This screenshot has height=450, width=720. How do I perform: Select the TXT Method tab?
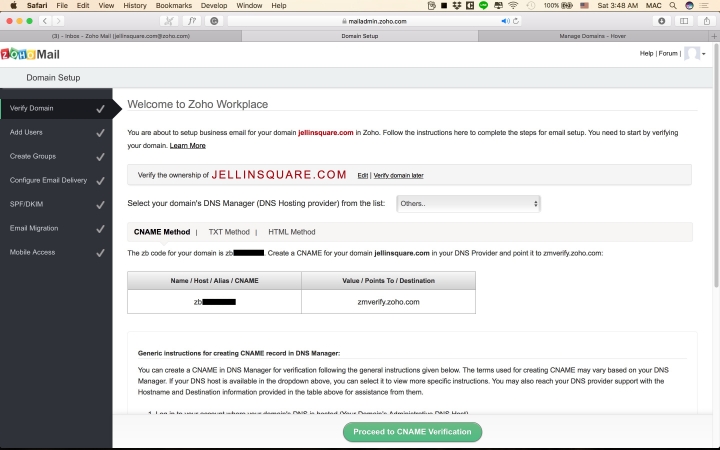229,232
